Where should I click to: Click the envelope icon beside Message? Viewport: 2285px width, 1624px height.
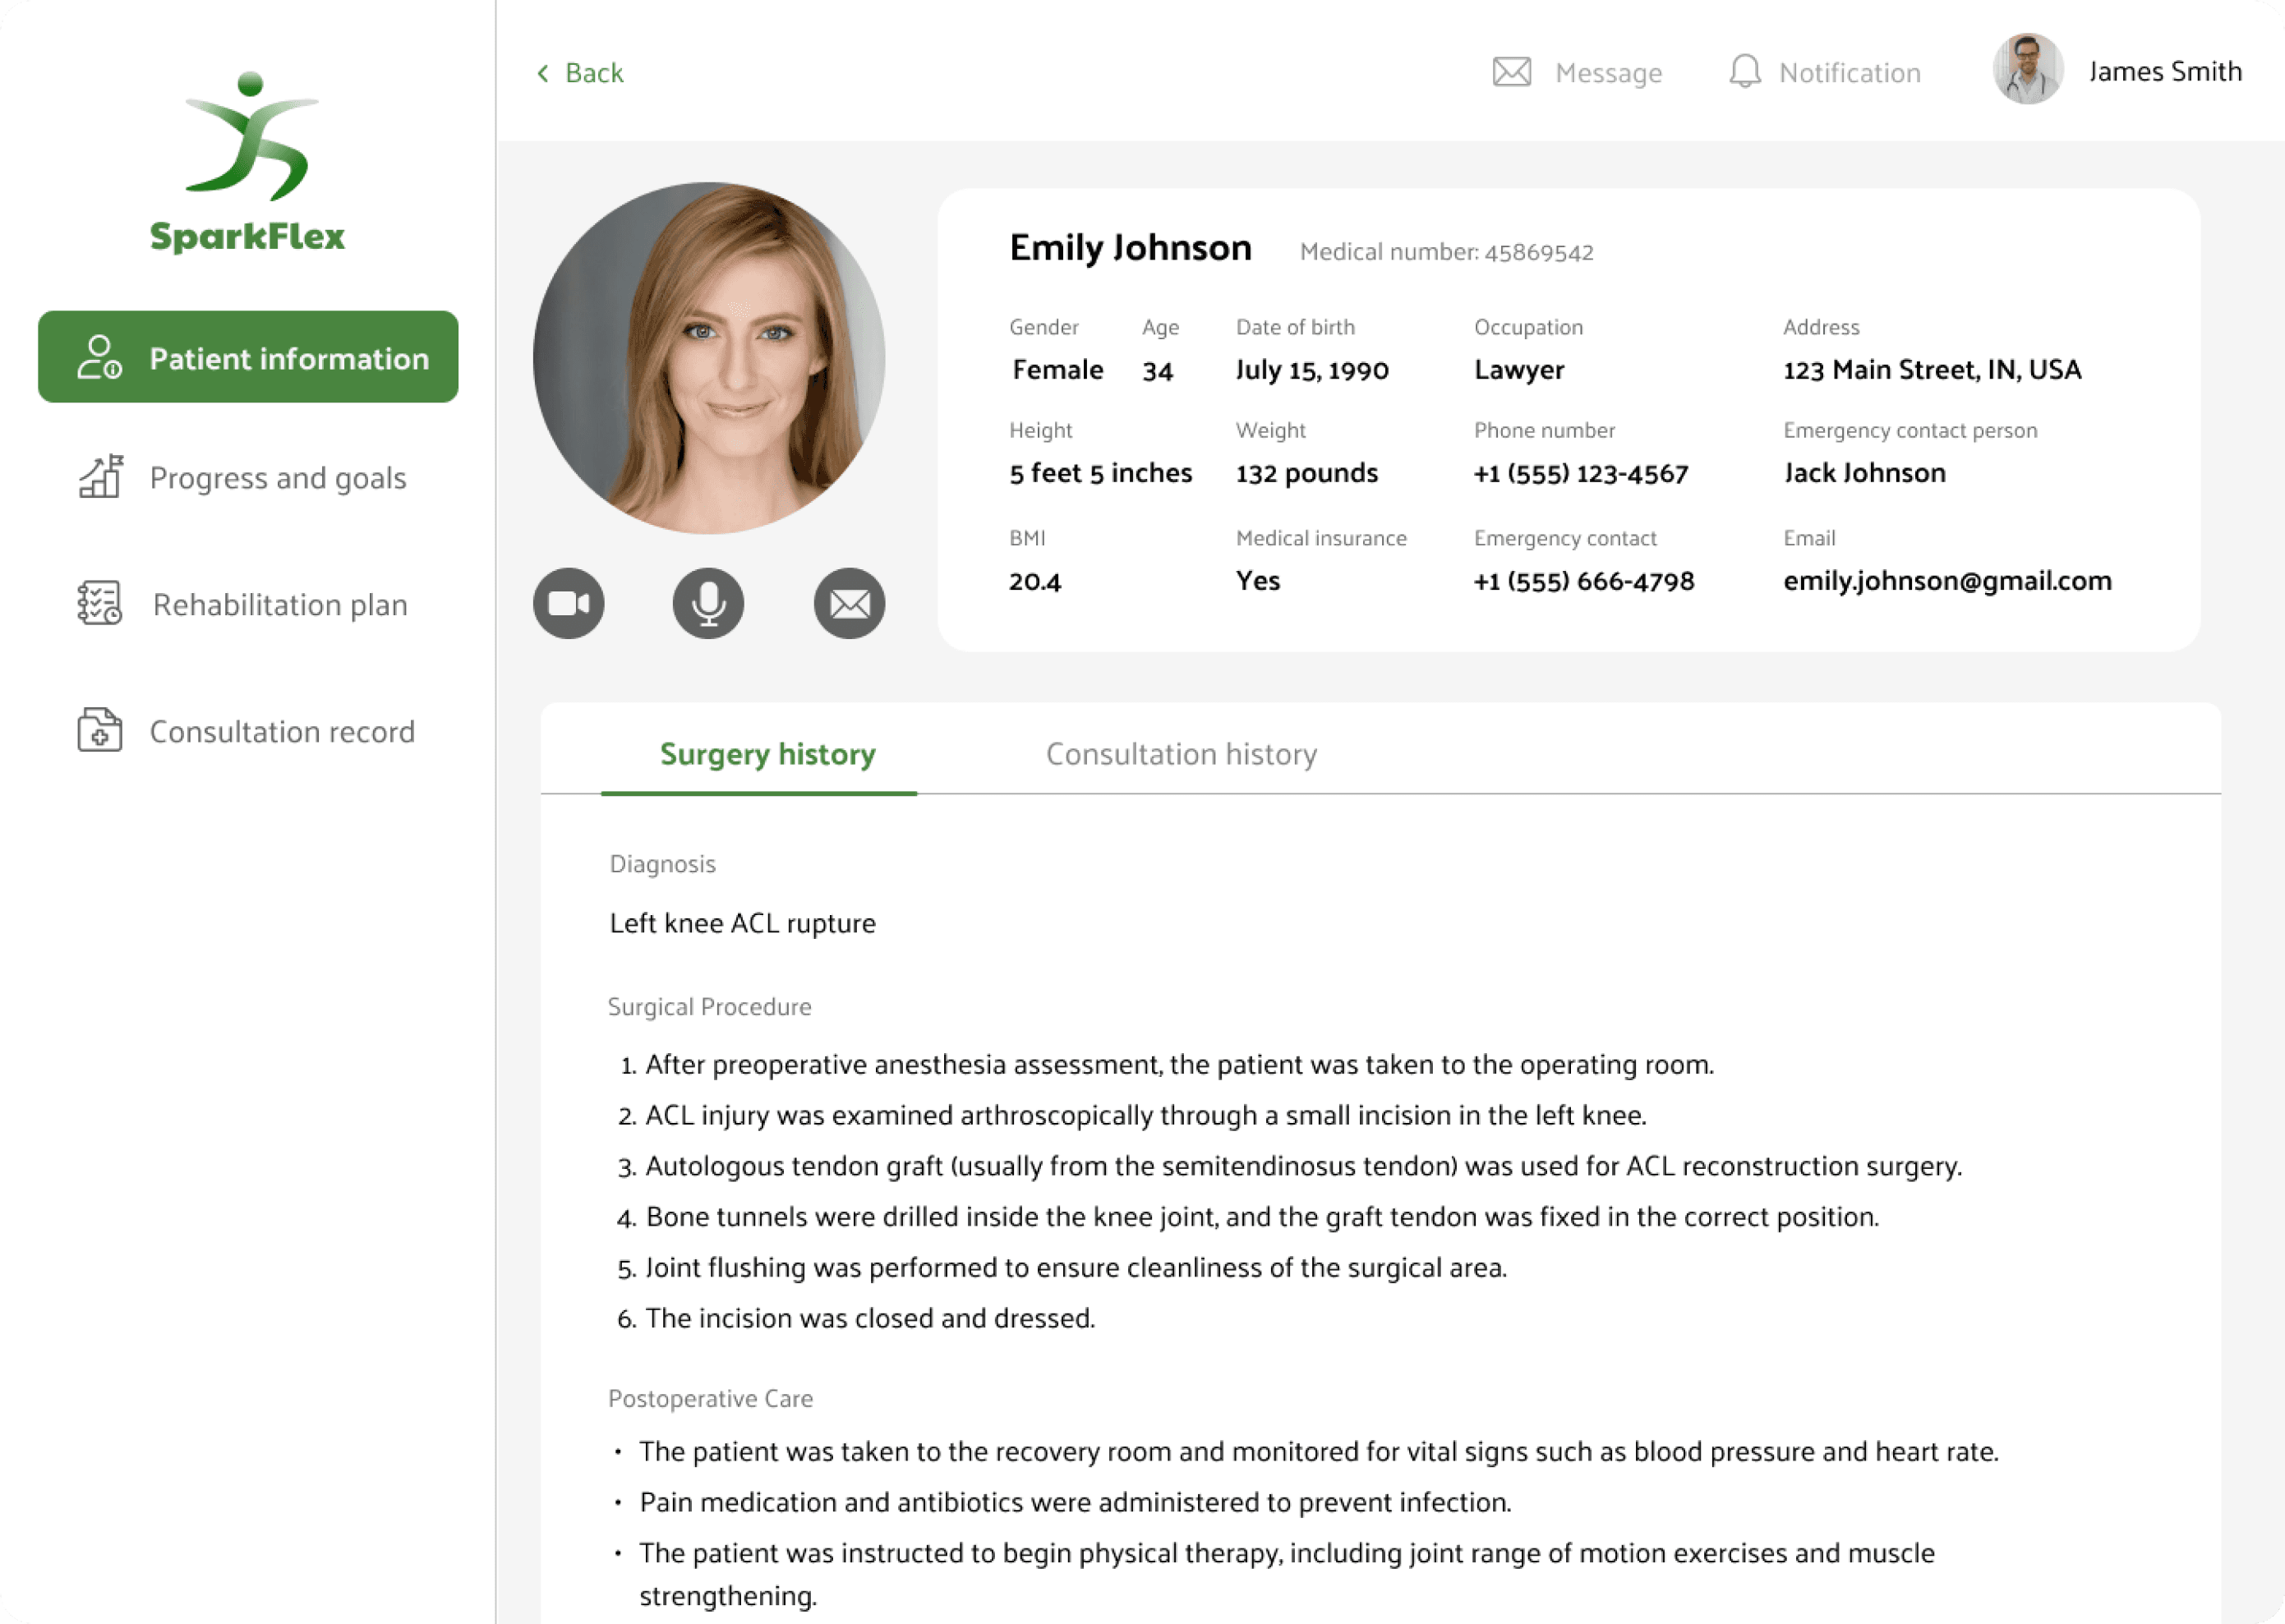(1511, 72)
